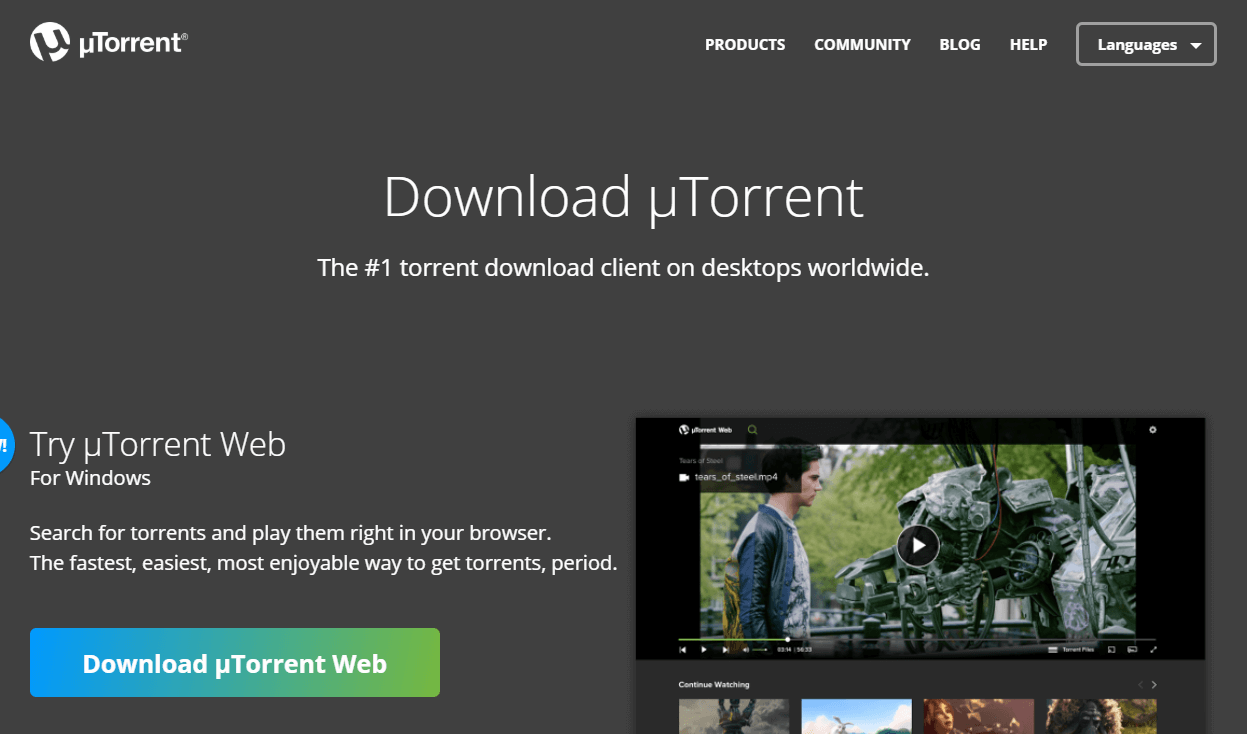Open fourth Continue Watching thumbnail with furry creature
Viewport: 1247px width, 734px height.
(x=1101, y=716)
